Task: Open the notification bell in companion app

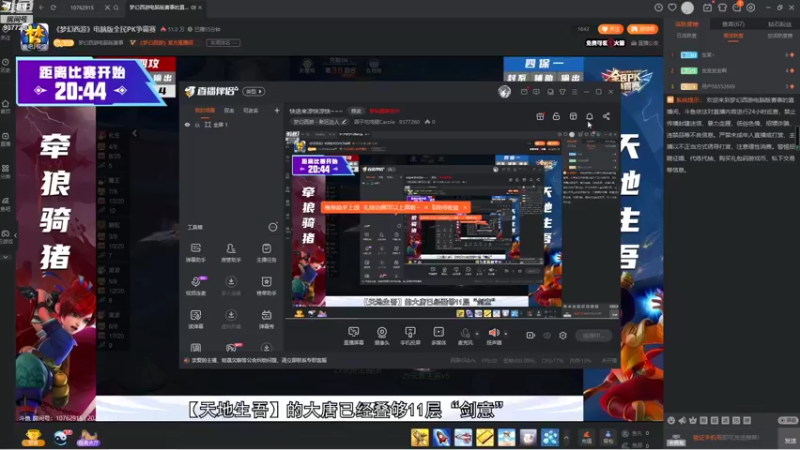Action: (x=589, y=116)
